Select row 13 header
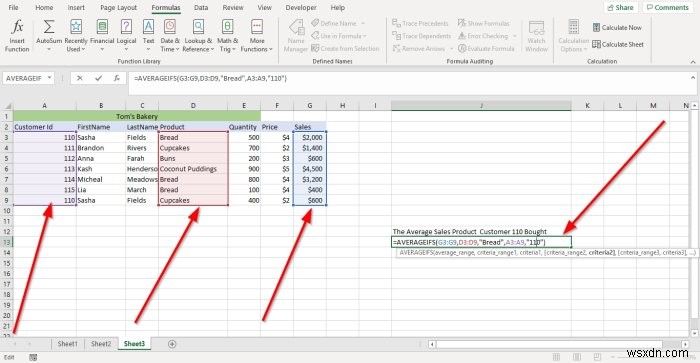 [x=6, y=242]
